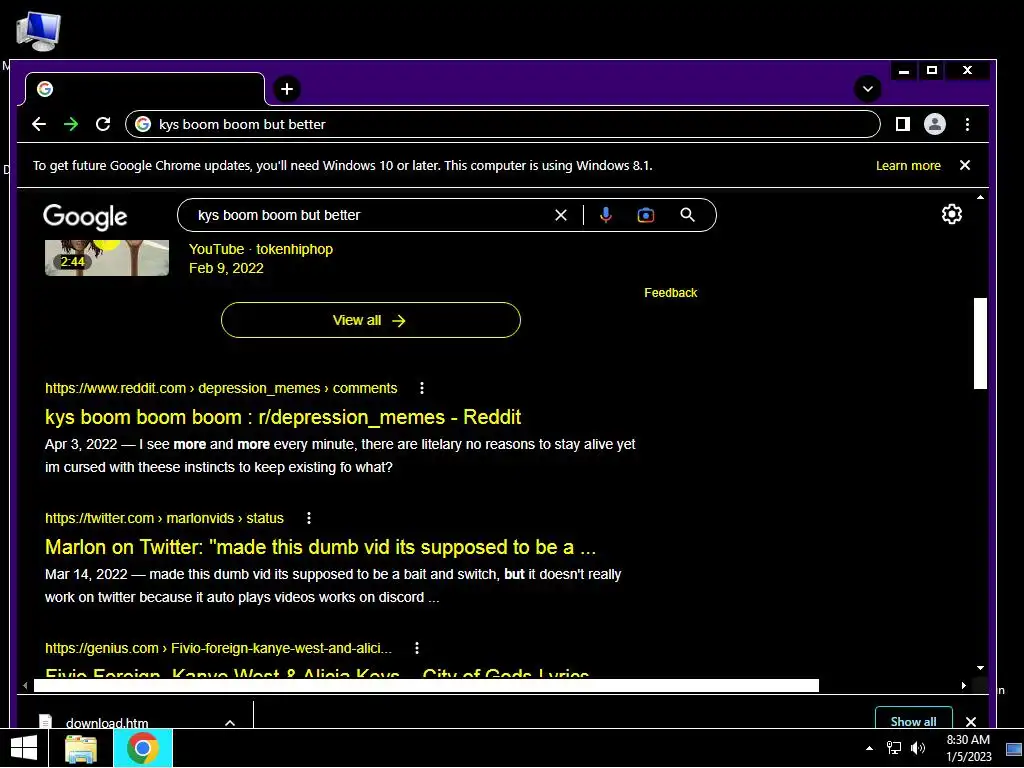Screen dimensions: 1024x768
Task: Open Chrome three-dot menu
Action: 967,124
